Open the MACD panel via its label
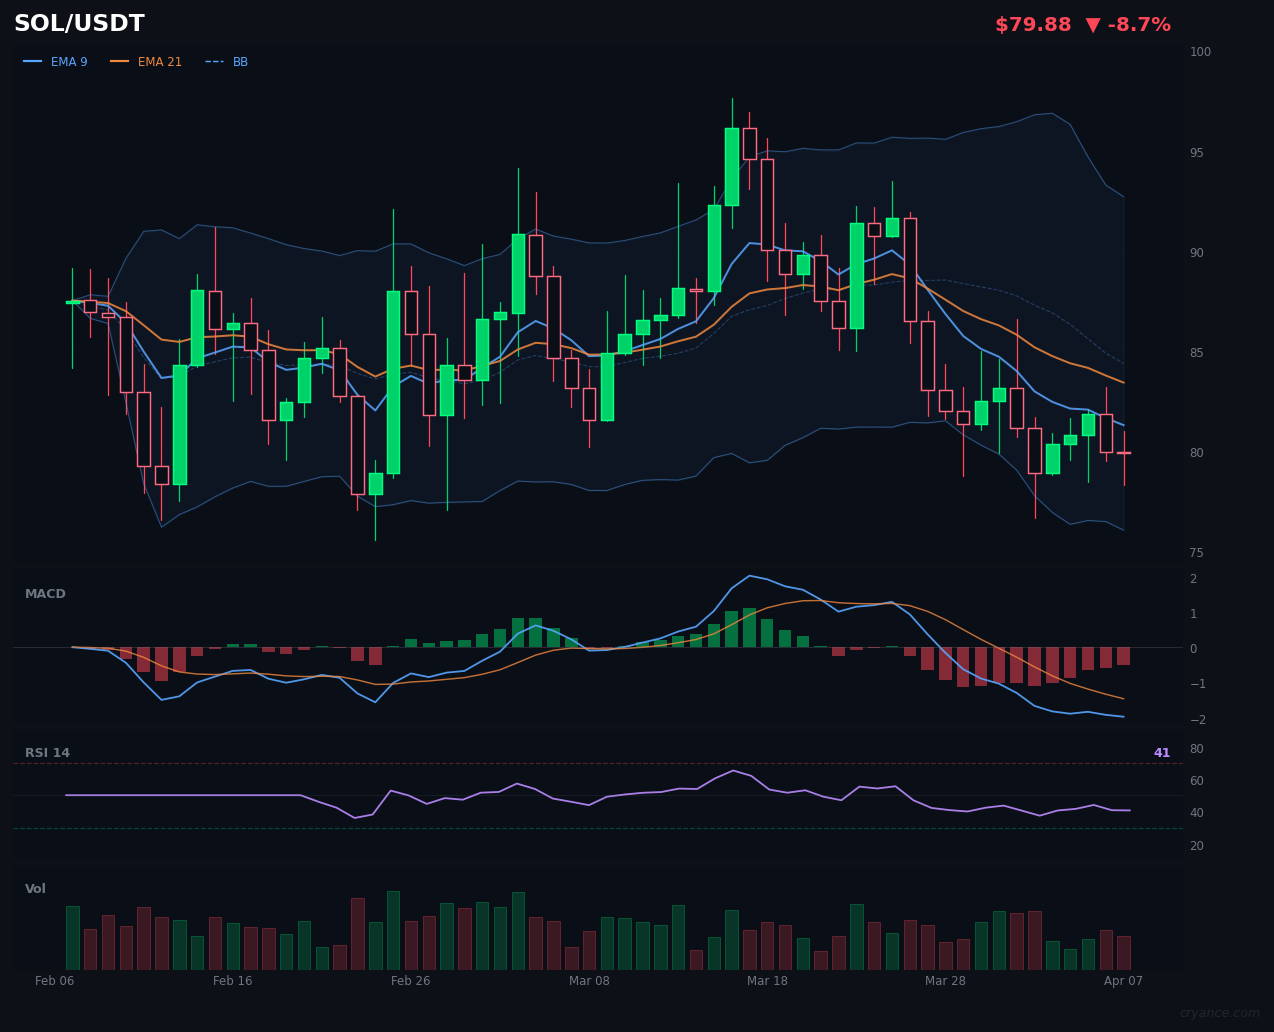 (44, 593)
